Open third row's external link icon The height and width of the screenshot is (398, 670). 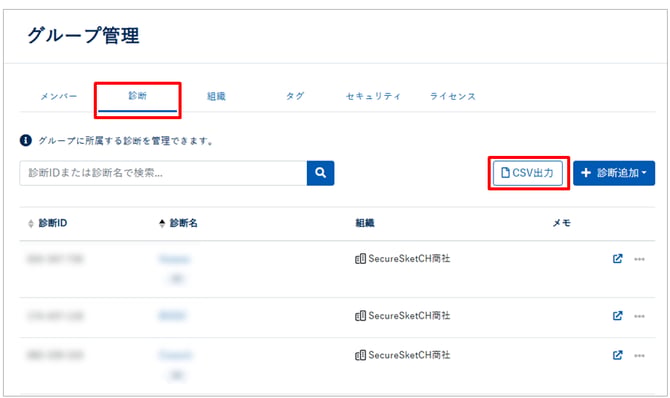[617, 355]
